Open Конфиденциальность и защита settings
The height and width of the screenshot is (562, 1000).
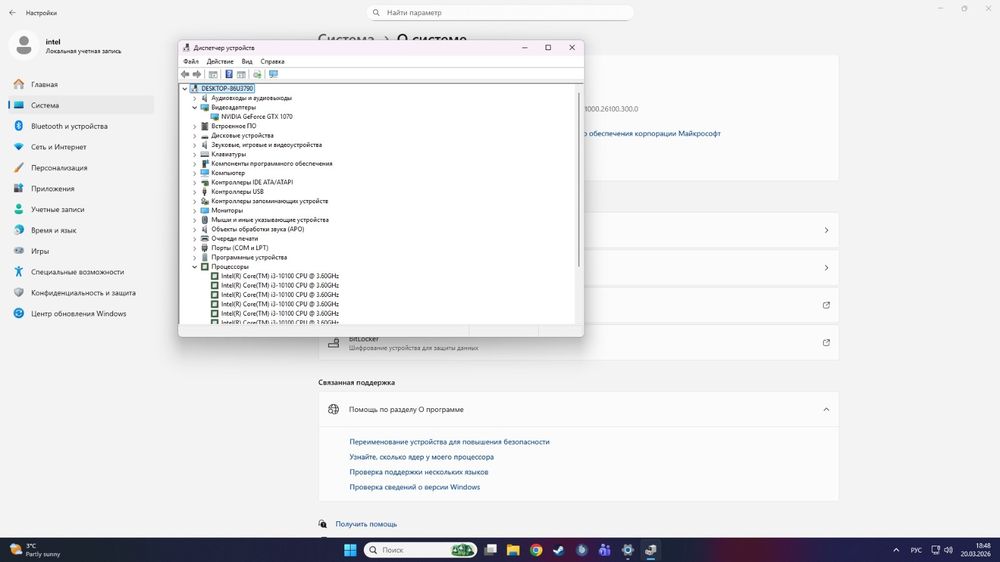pos(80,293)
